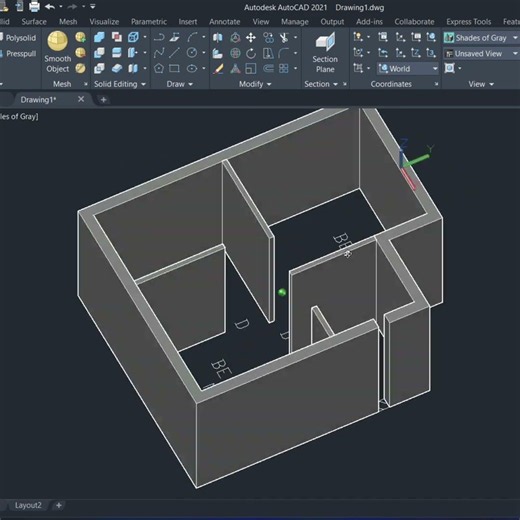This screenshot has height=520, width=520.
Task: Select the Slice solid tool
Action: coord(116,53)
